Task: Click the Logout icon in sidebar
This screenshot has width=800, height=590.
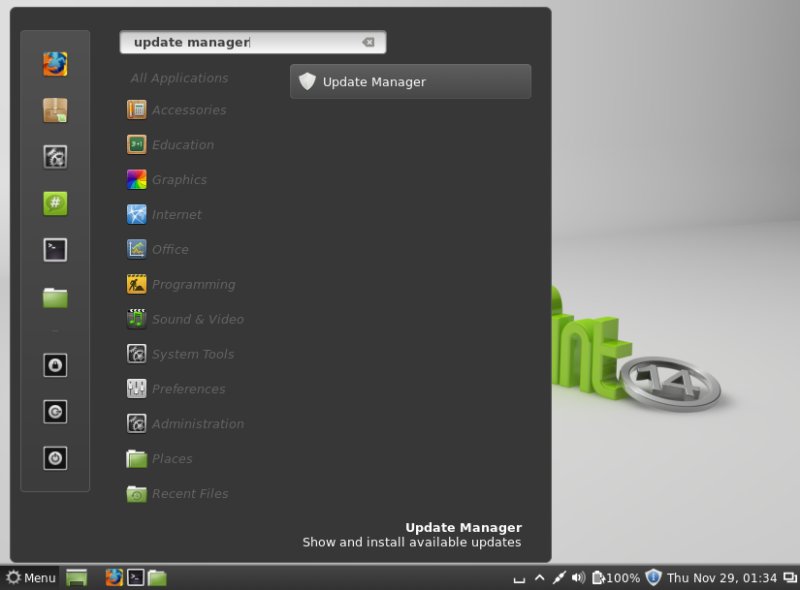Action: pos(55,411)
